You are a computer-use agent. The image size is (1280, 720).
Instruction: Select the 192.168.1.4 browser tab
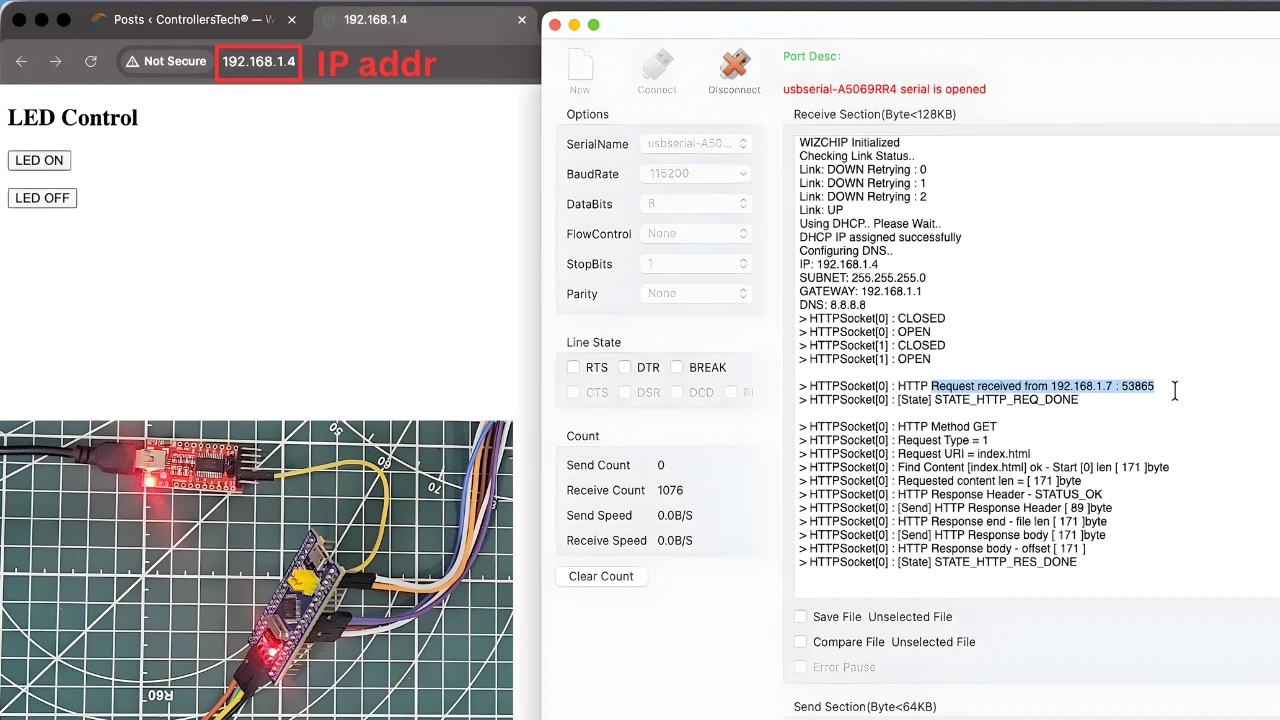tap(420, 20)
